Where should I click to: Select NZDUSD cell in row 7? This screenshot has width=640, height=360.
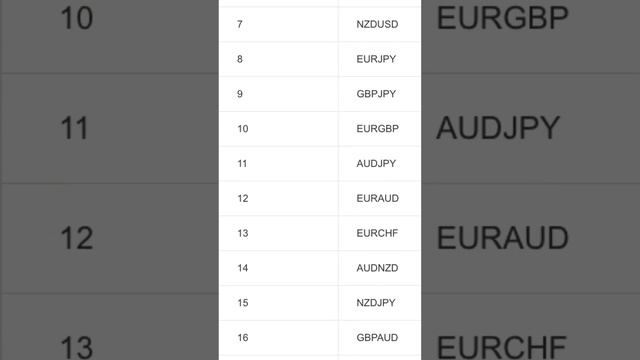tap(377, 24)
